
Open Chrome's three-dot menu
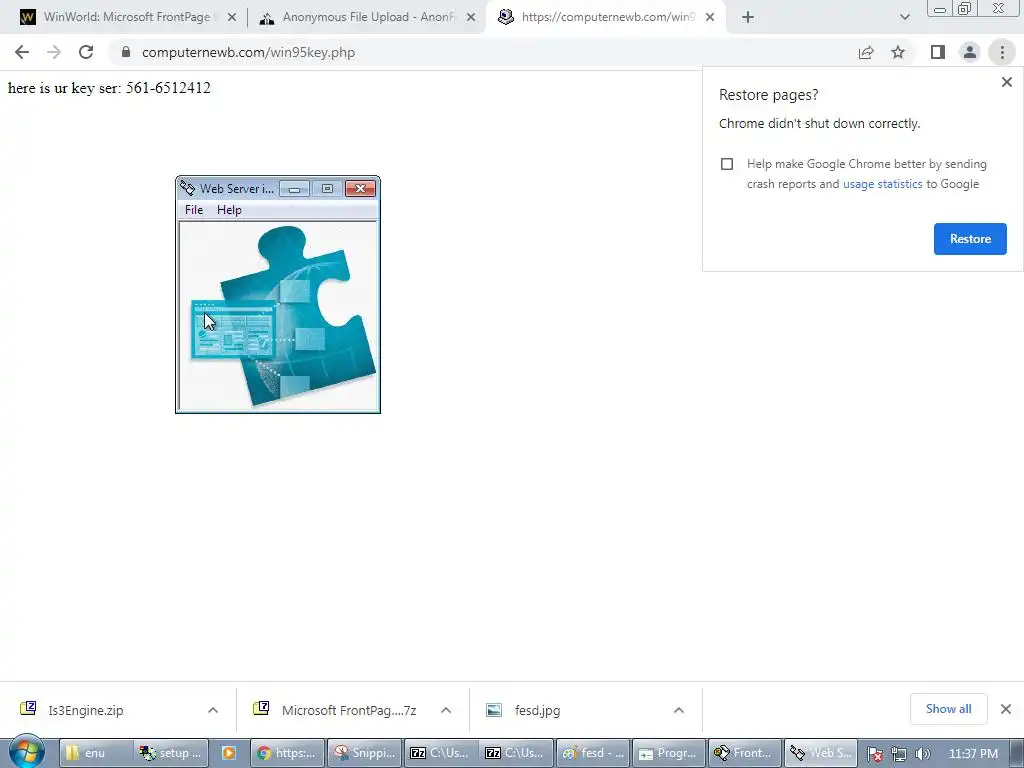(1002, 52)
